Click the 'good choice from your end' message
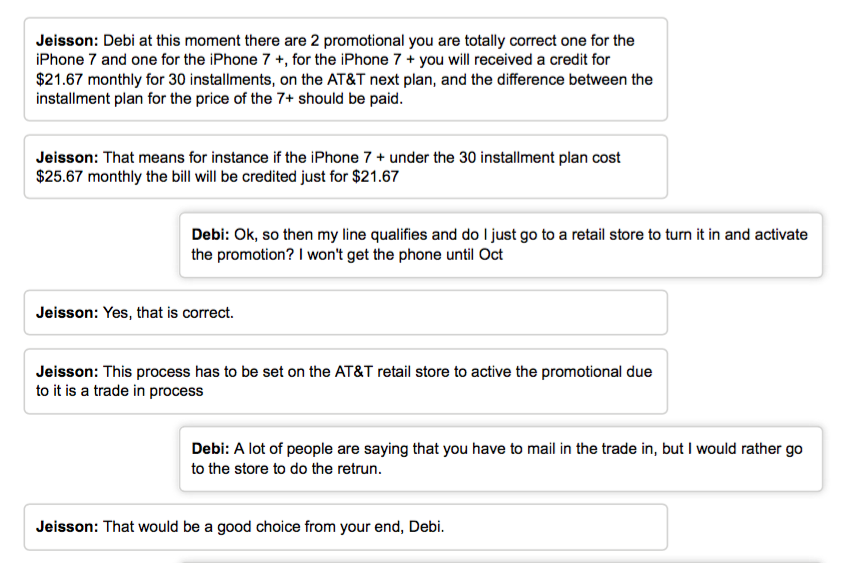Screen dimensions: 846x563 tap(346, 527)
